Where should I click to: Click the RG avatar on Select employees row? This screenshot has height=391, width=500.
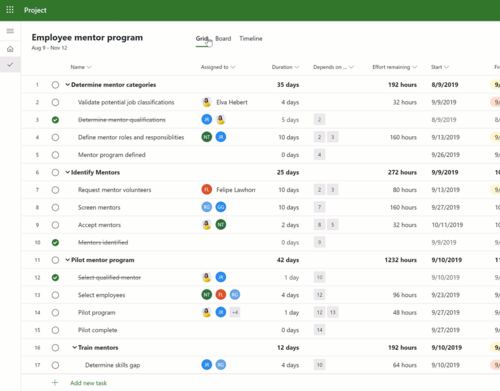point(235,295)
